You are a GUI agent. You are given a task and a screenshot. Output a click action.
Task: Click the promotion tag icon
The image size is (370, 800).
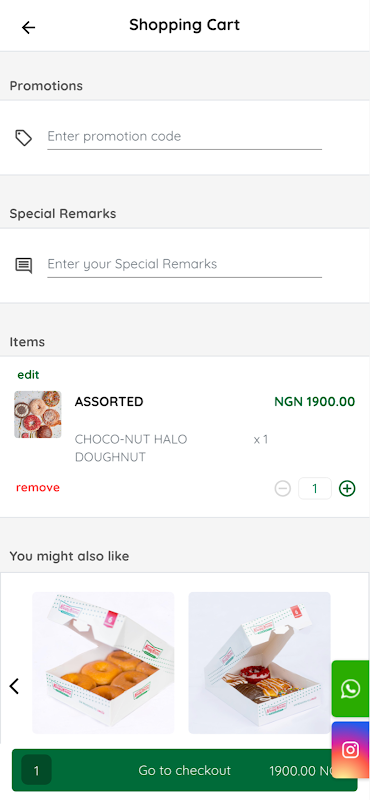tap(23, 138)
